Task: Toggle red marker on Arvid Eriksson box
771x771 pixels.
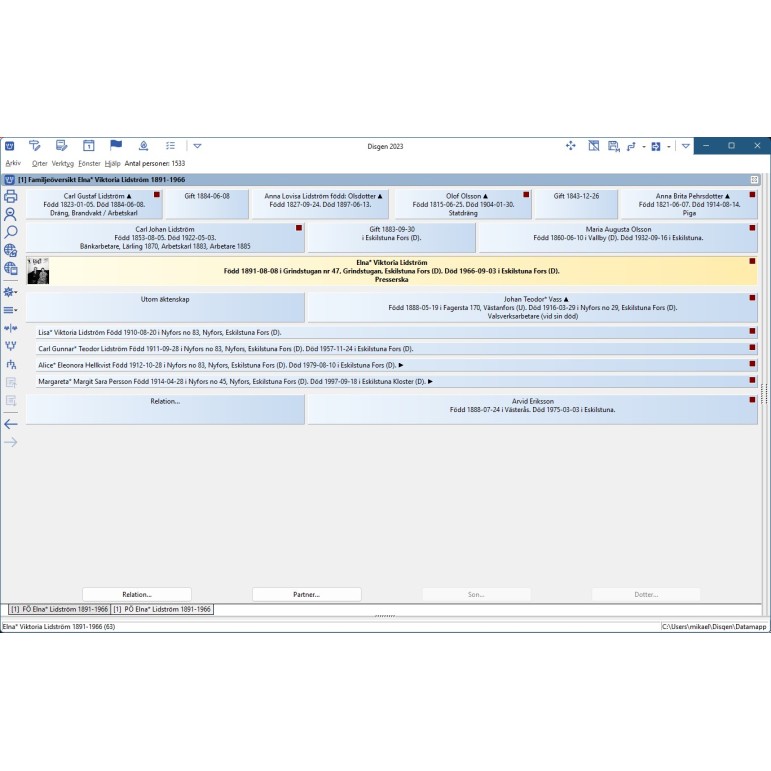Action: [752, 400]
